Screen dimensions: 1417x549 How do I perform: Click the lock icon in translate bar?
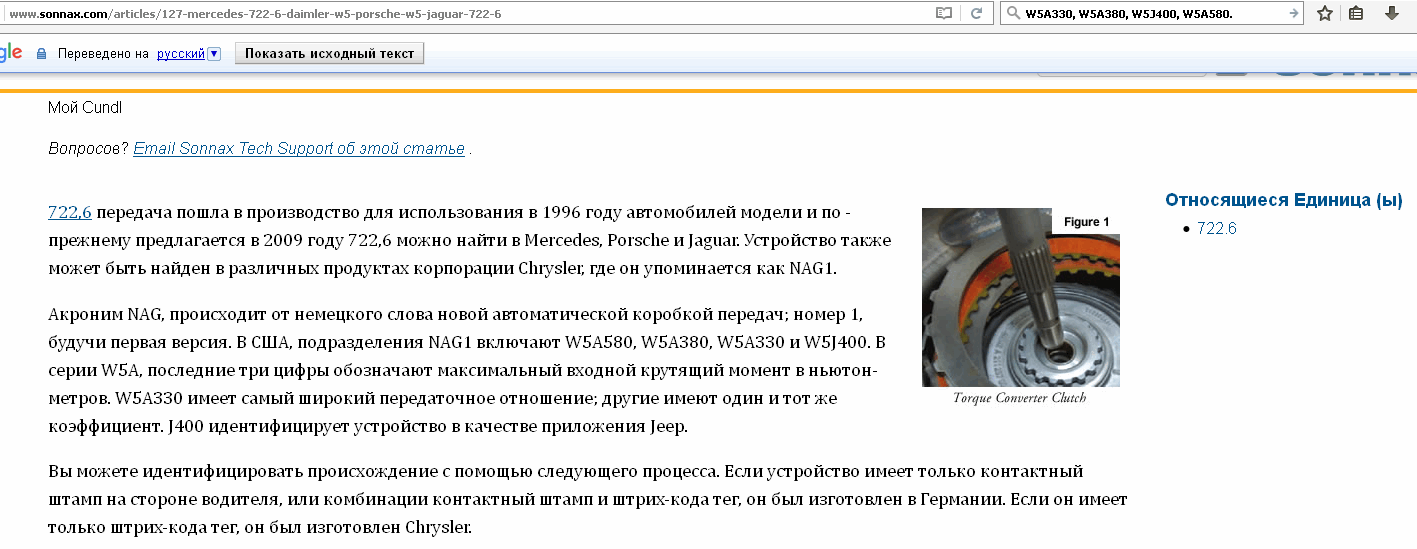[x=42, y=53]
